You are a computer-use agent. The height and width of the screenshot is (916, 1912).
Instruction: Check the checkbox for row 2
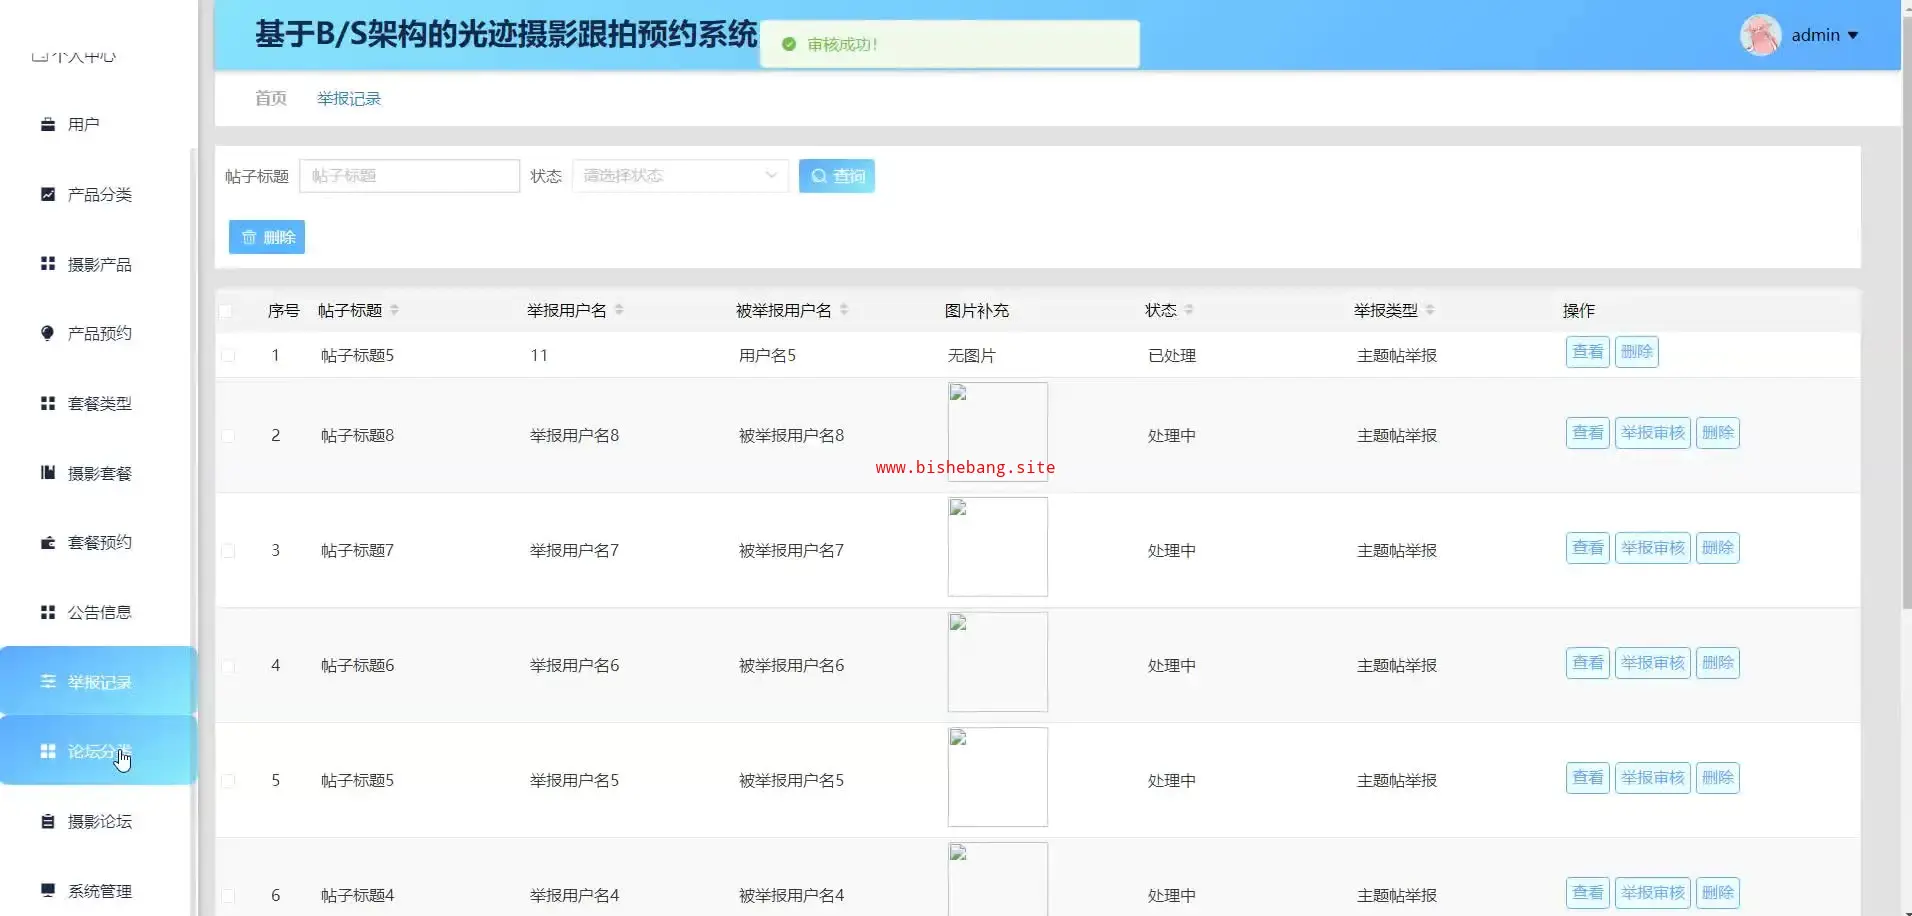(228, 436)
